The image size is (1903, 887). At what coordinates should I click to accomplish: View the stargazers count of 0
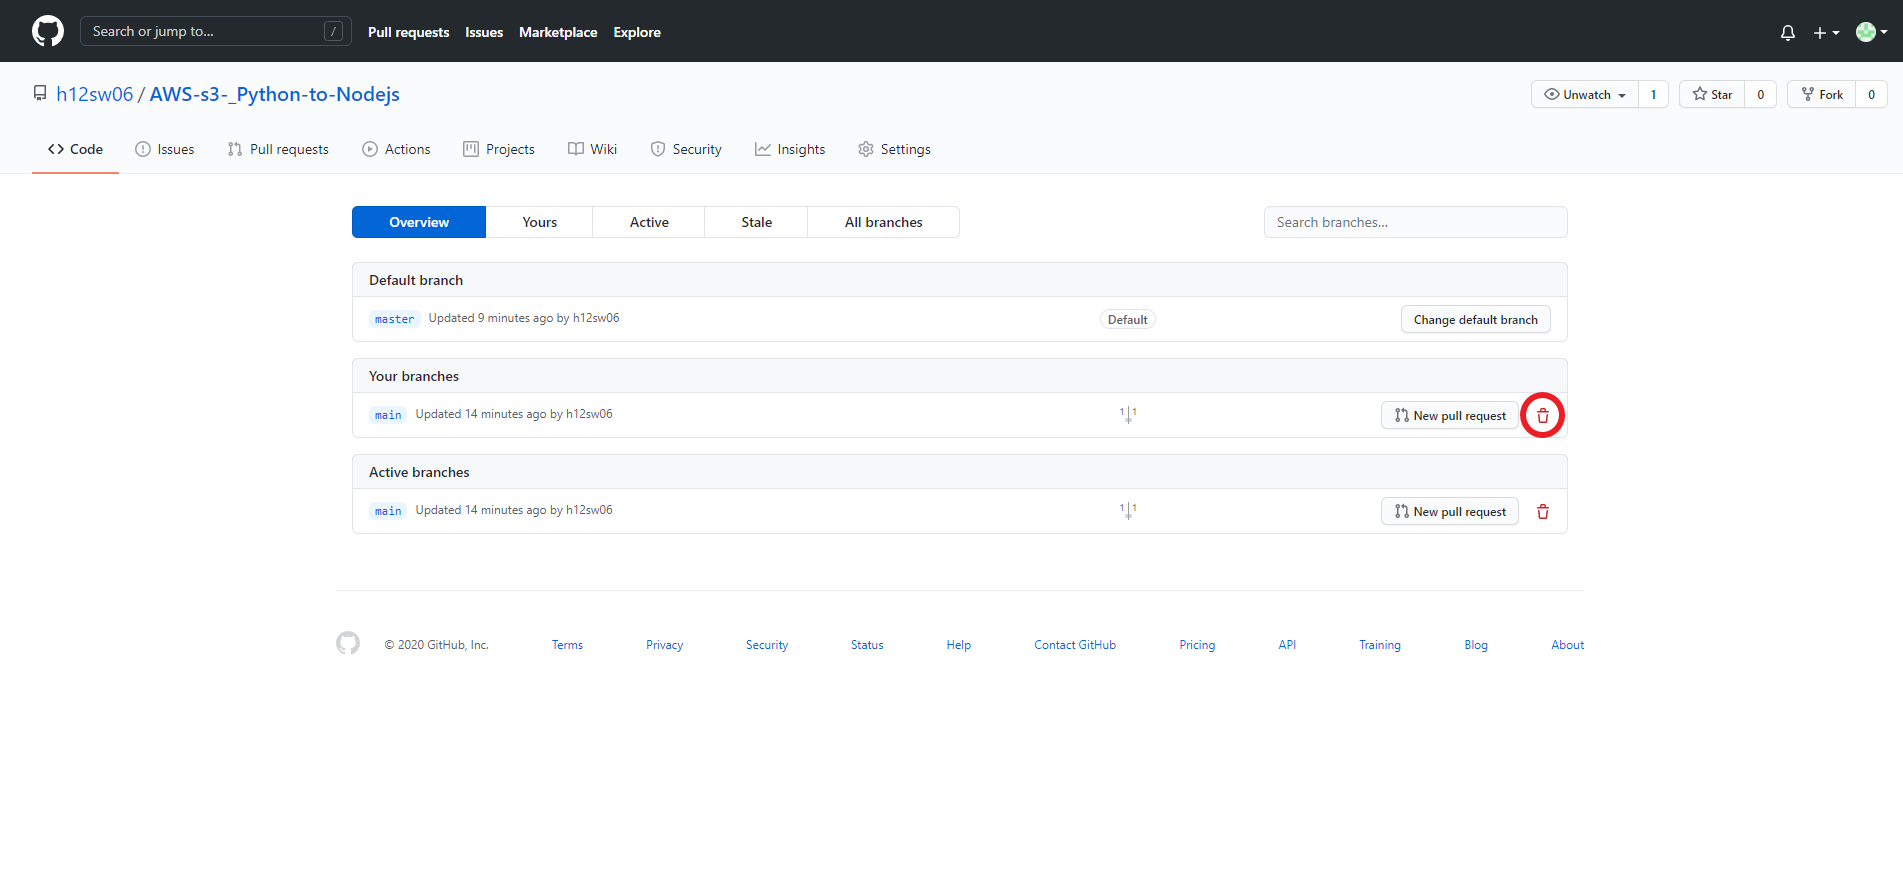click(x=1761, y=94)
